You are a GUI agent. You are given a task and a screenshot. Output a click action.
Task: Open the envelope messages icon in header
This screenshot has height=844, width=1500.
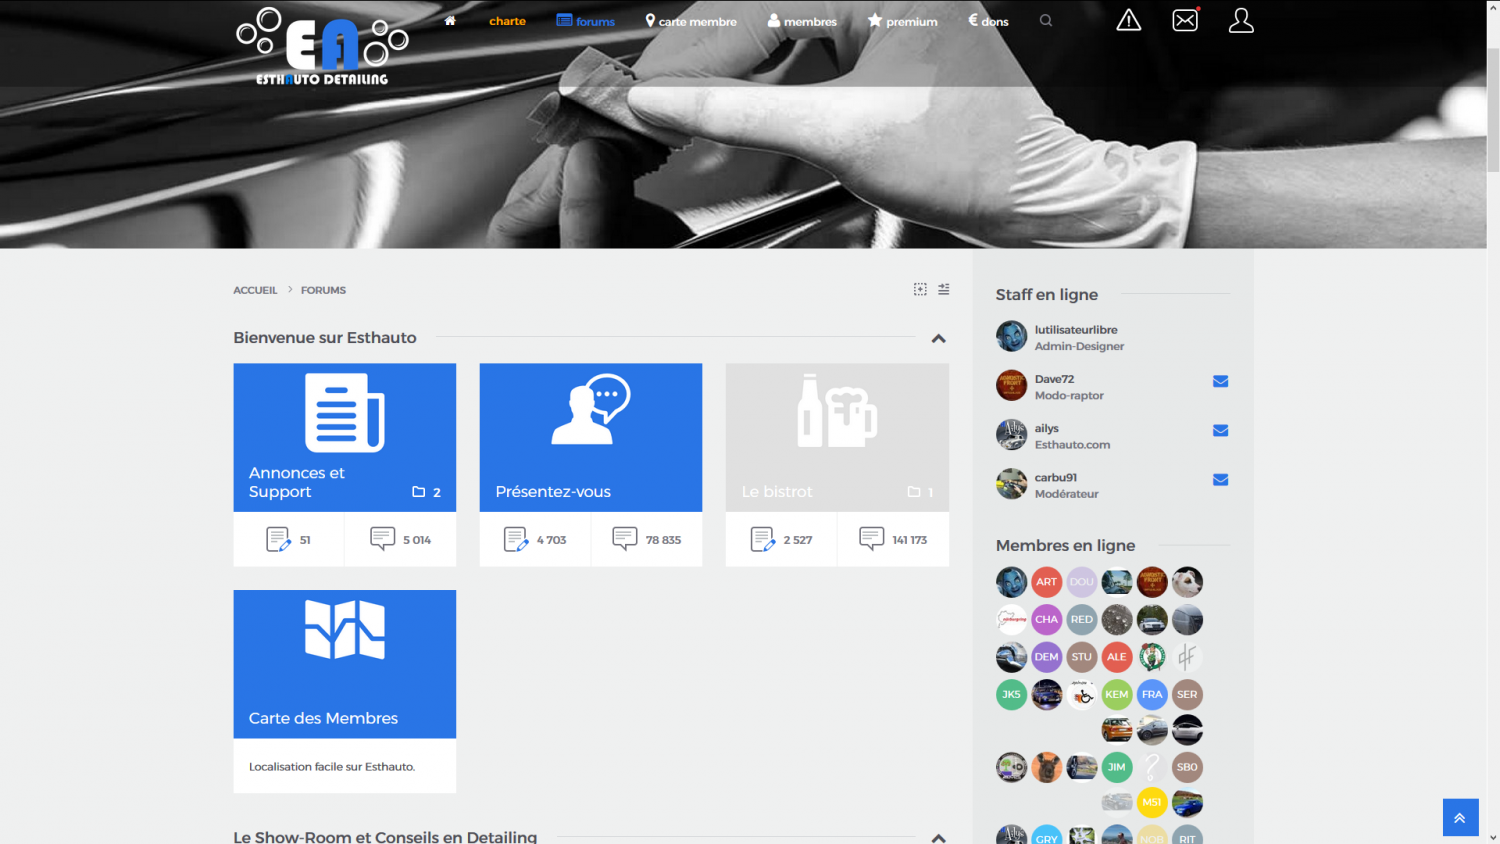coord(1185,21)
